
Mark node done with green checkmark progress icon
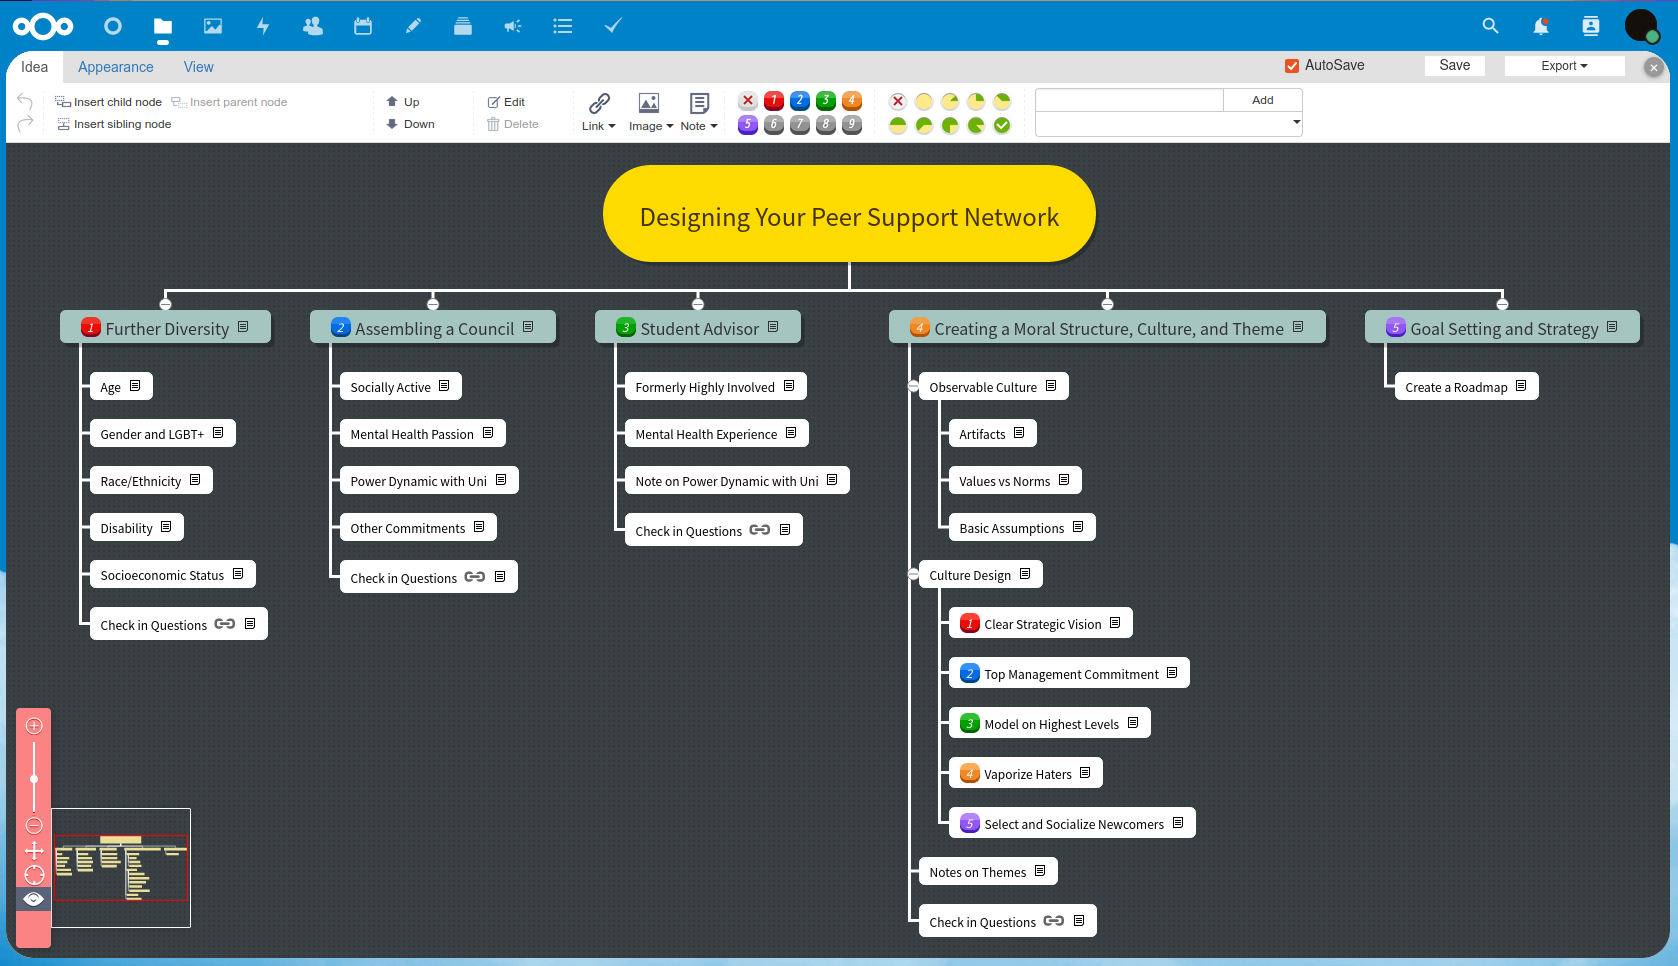tap(1001, 126)
